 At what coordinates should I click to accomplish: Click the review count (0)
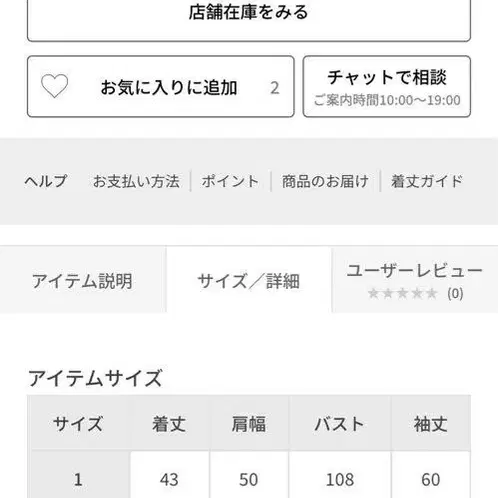pos(455,294)
